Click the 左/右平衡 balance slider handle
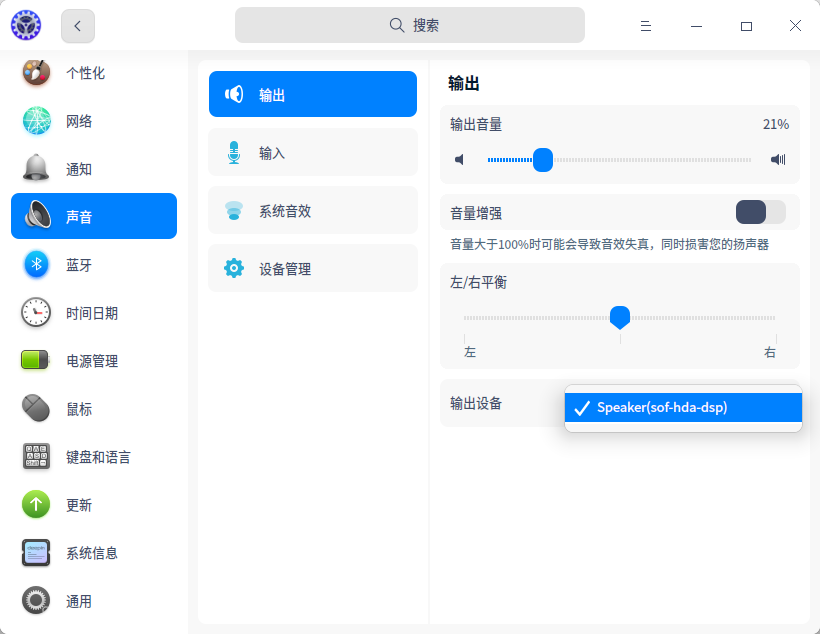 620,318
